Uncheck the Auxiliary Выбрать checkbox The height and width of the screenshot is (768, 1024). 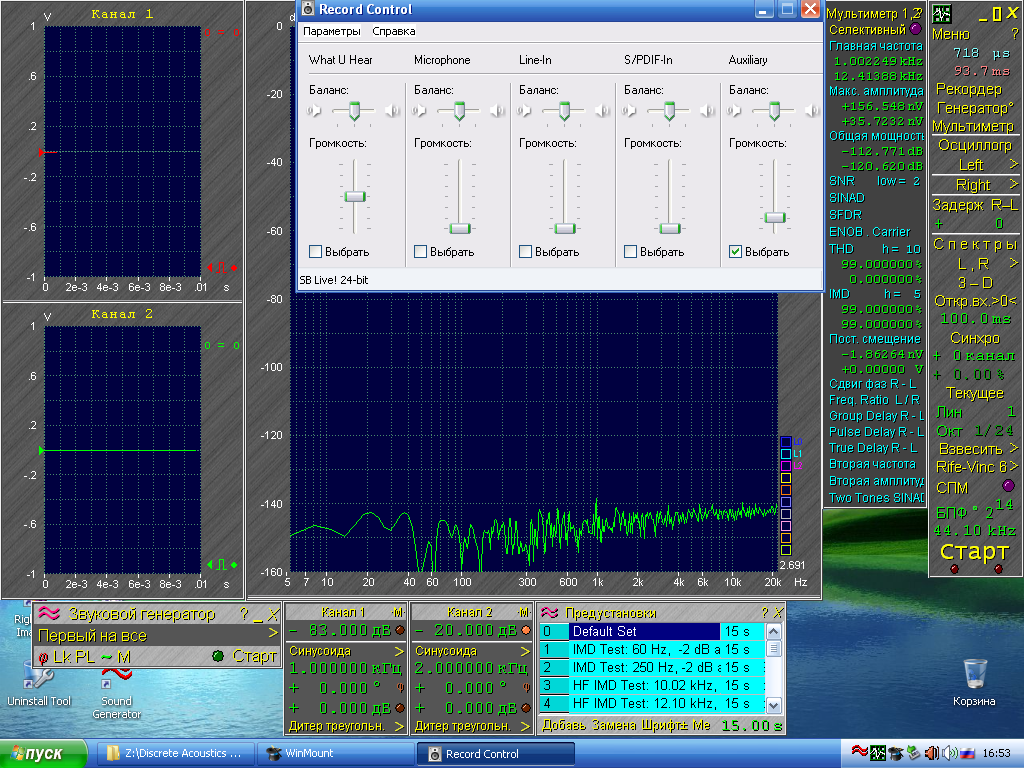click(x=735, y=251)
